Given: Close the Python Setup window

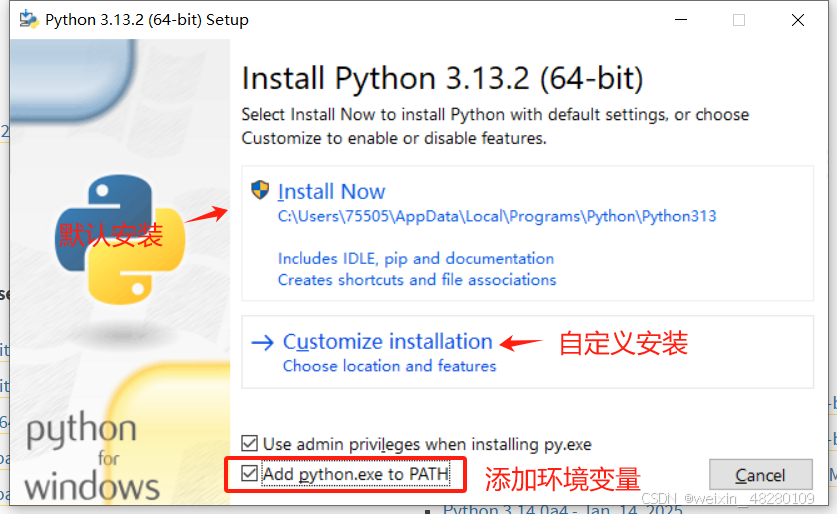Looking at the screenshot, I should (797, 20).
